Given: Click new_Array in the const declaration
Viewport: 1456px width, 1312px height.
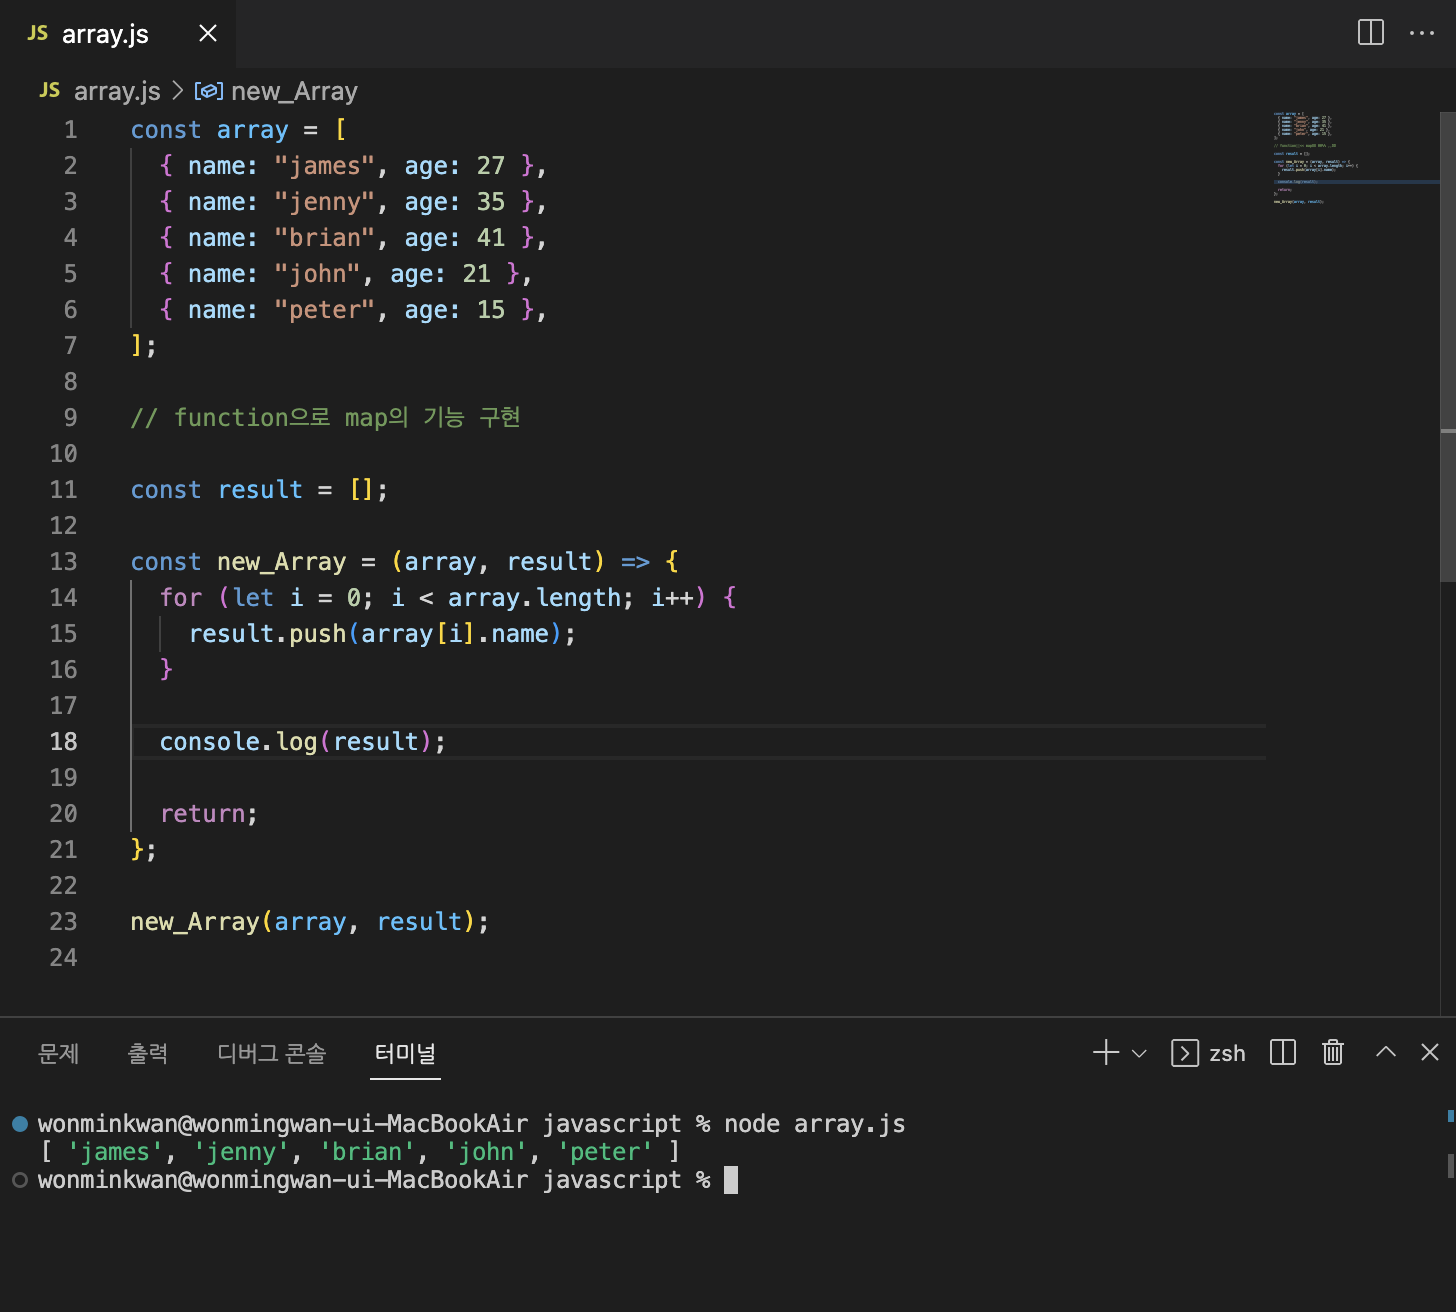Looking at the screenshot, I should 281,562.
